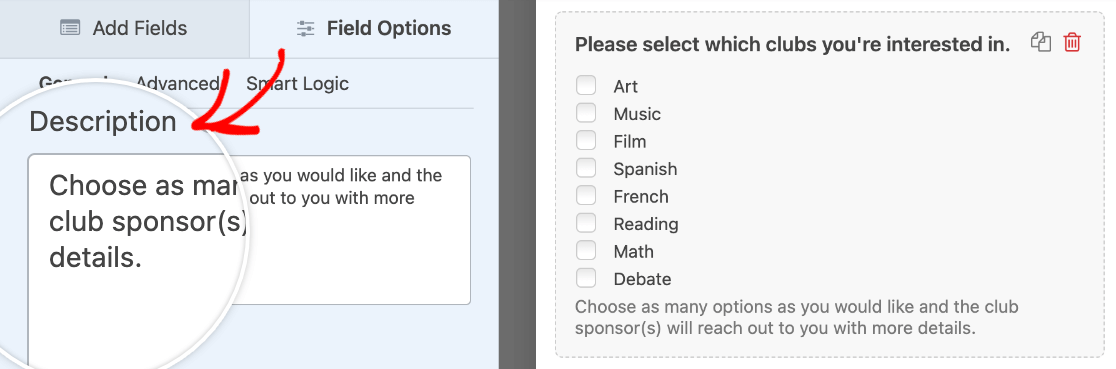Open the Advanced sub-tab
The width and height of the screenshot is (1116, 369).
(177, 83)
